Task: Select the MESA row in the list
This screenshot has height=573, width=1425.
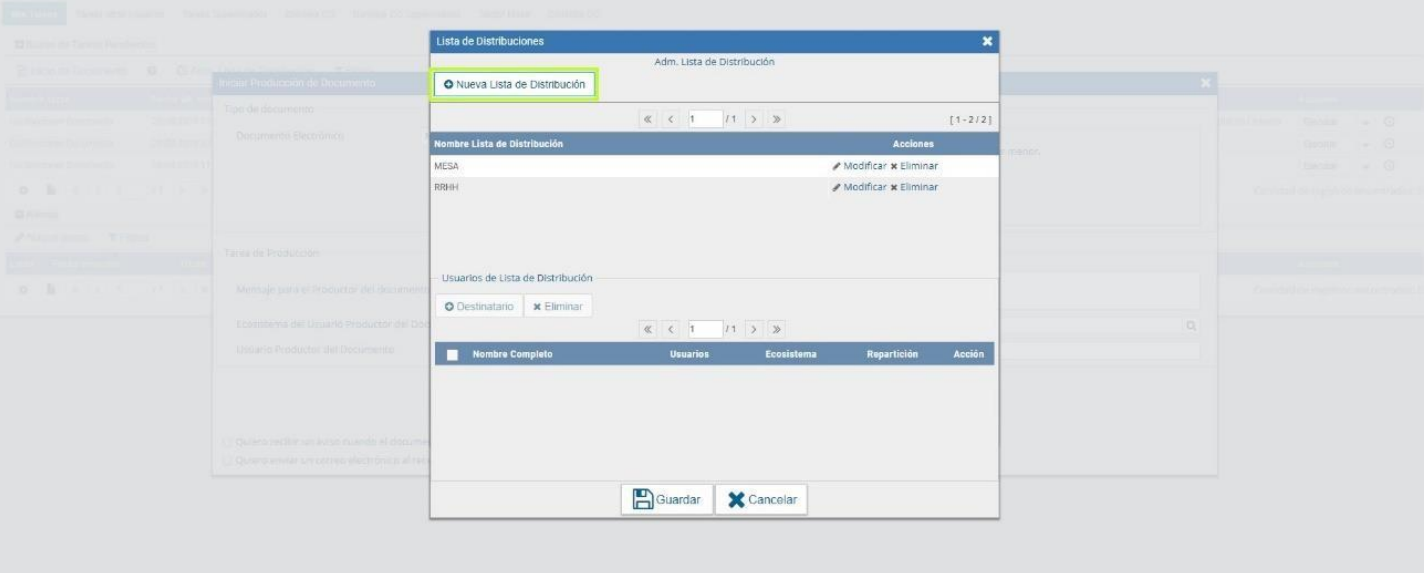Action: (600, 166)
